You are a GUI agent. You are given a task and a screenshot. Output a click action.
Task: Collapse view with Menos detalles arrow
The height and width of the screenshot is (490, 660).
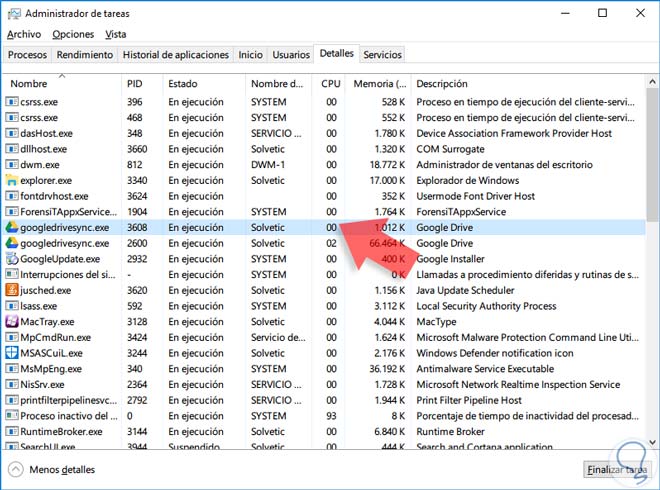pos(15,469)
